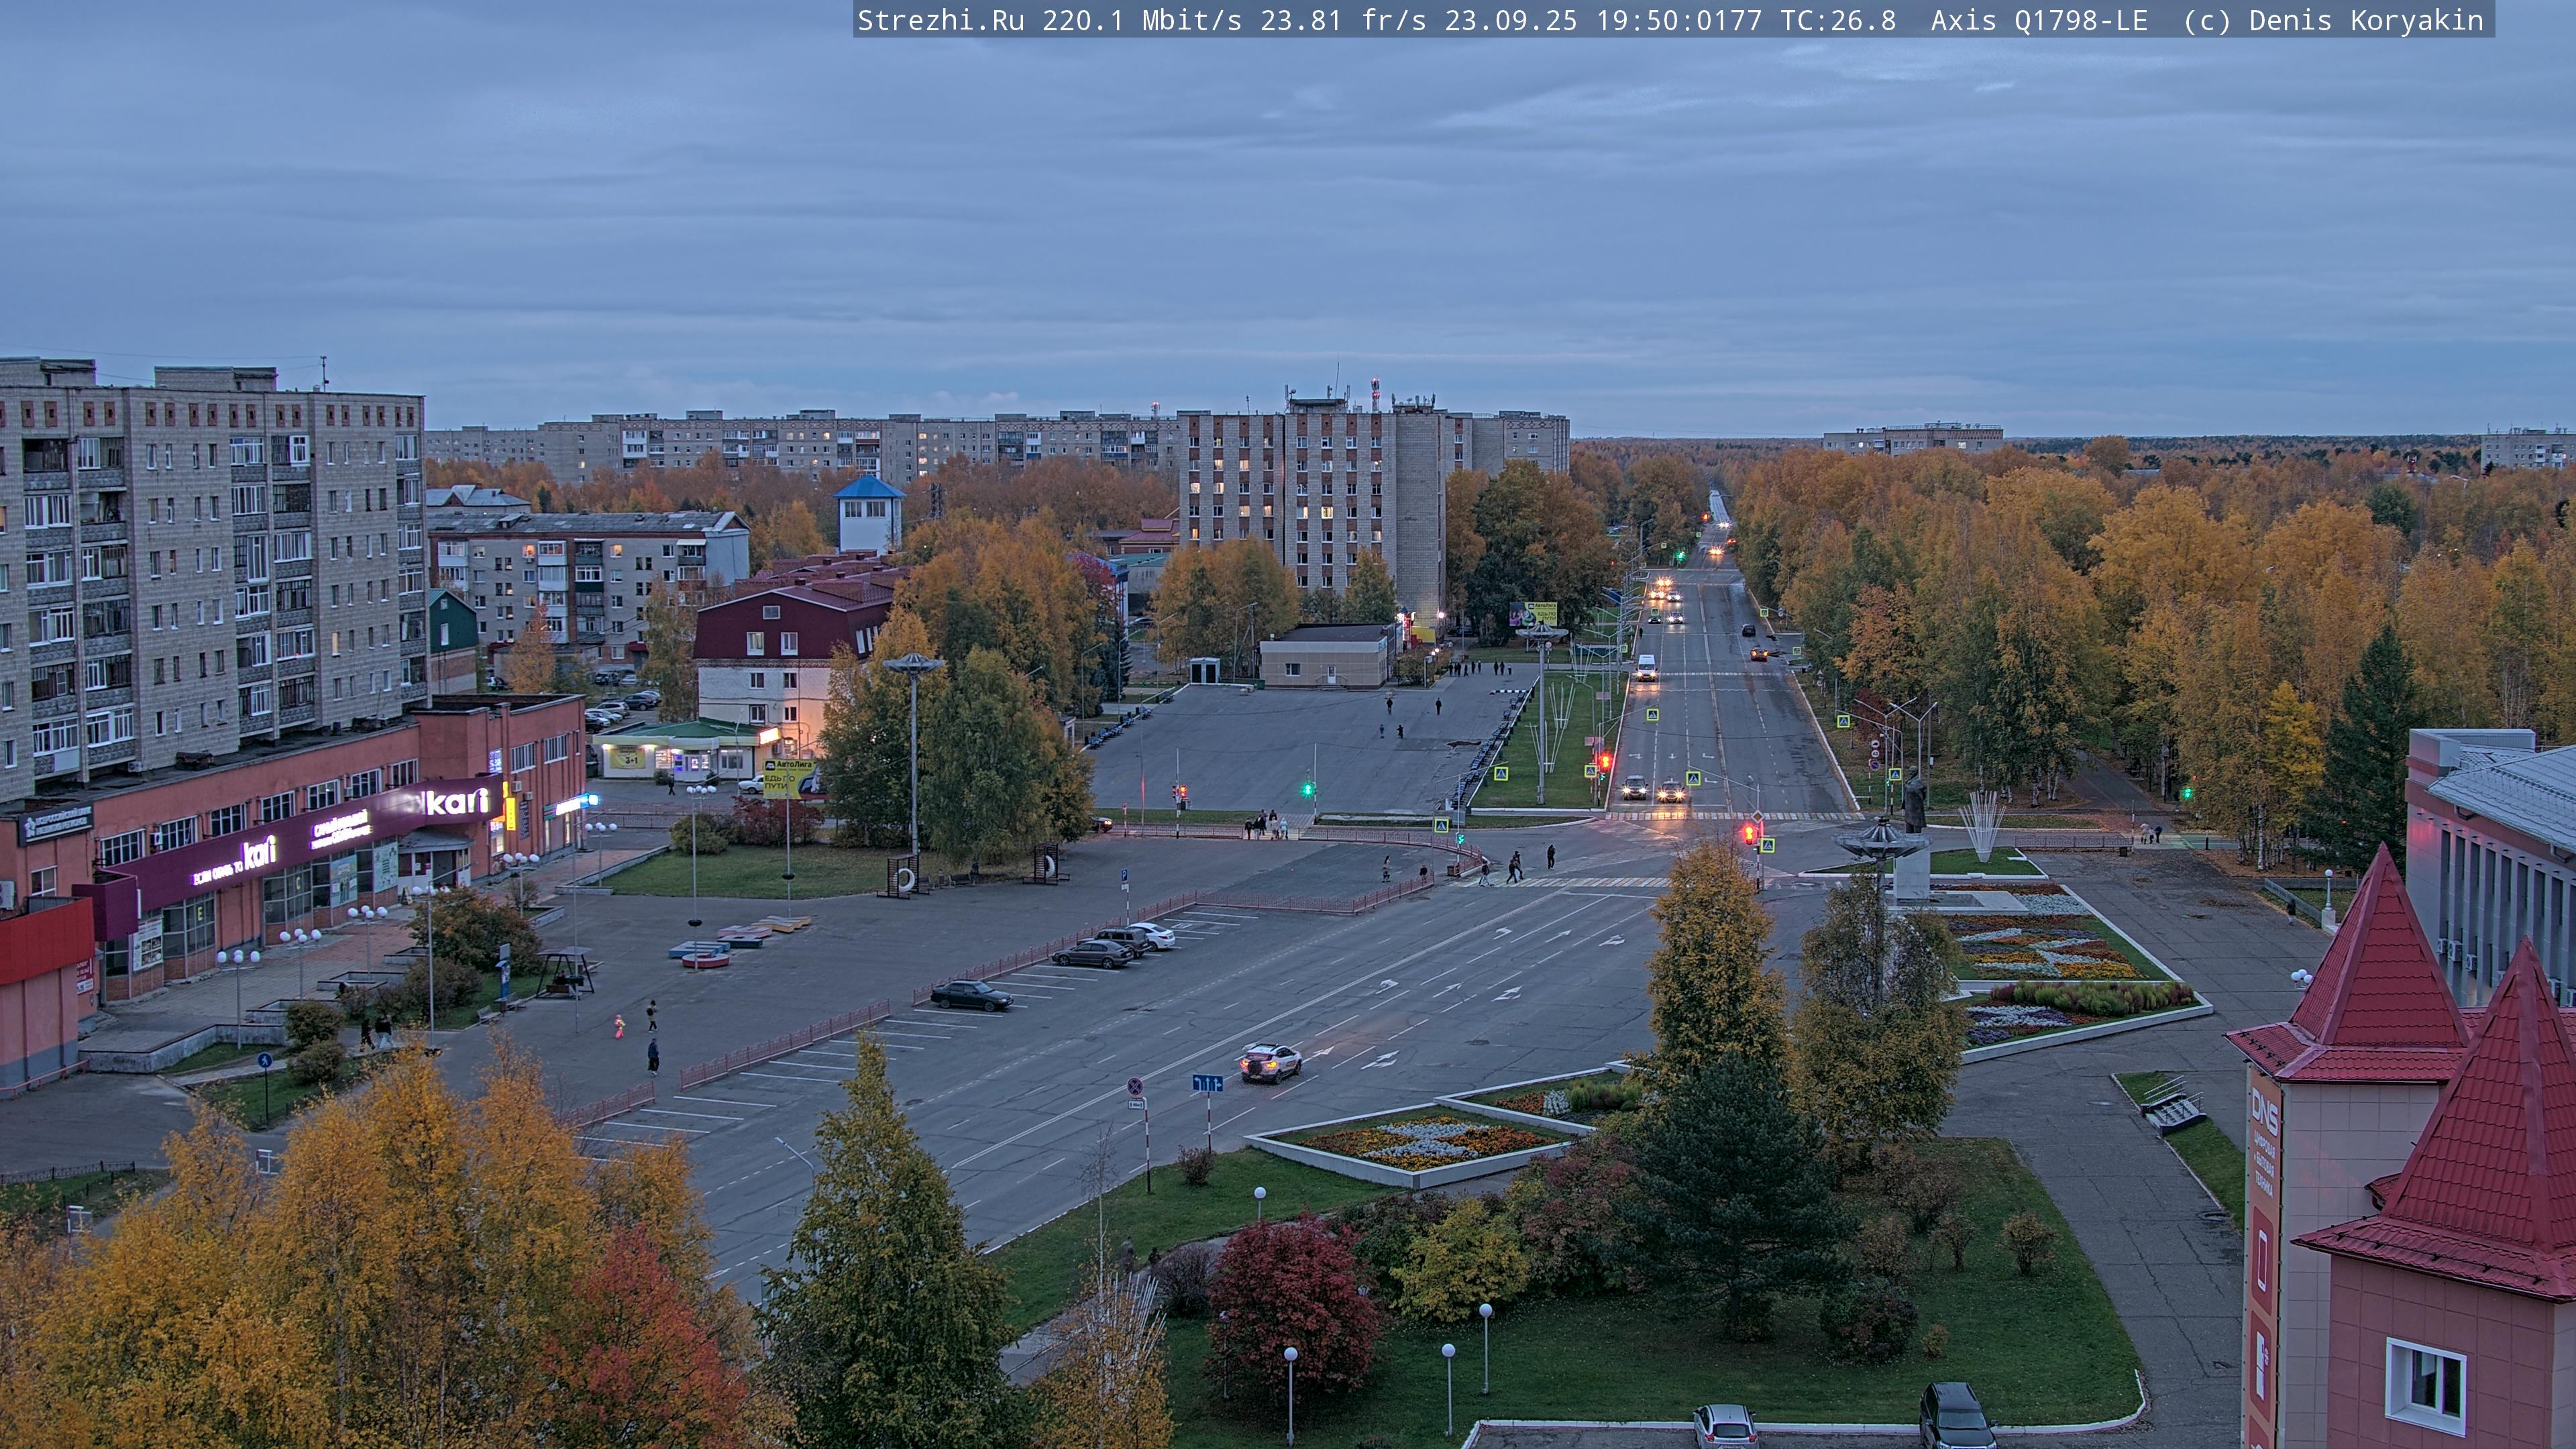Click the Strezhi.Ru text in overlay
This screenshot has width=2576, height=1449.
tap(940, 20)
